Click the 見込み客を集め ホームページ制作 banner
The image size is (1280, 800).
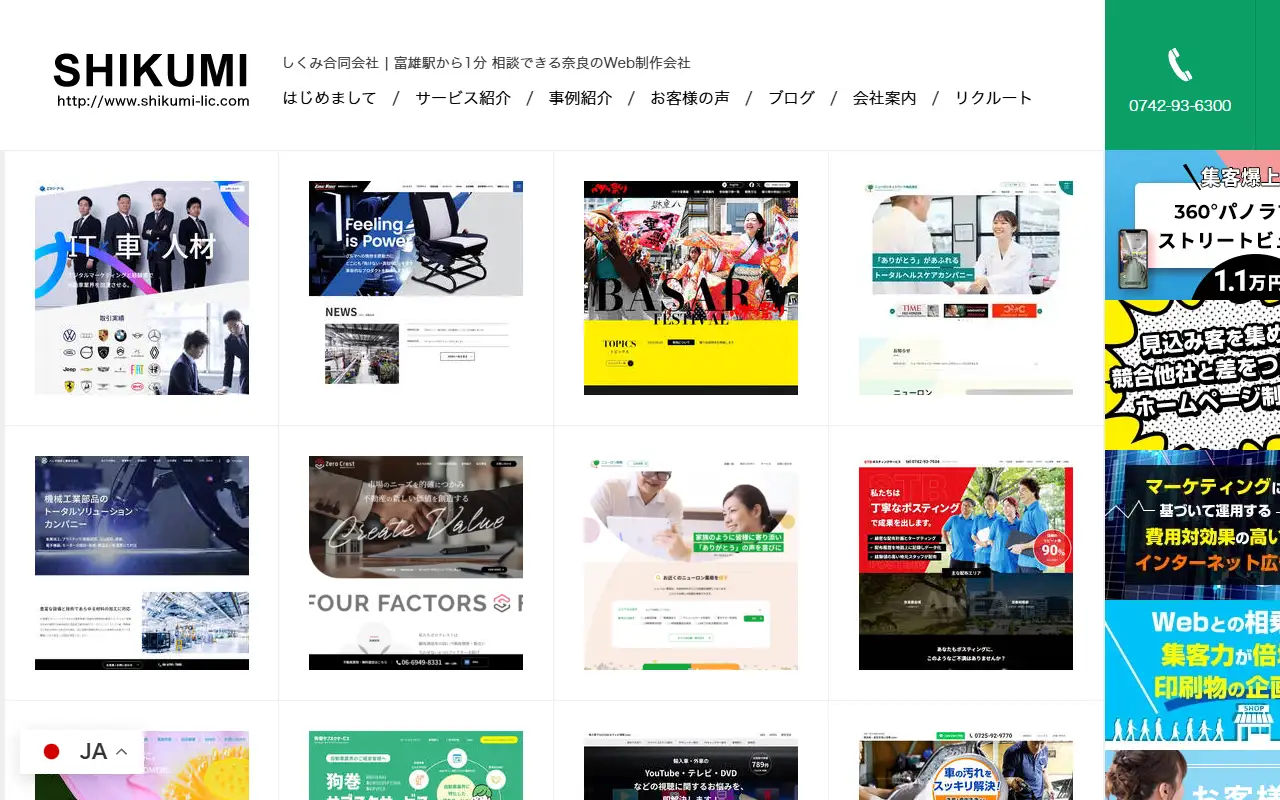[x=1192, y=375]
